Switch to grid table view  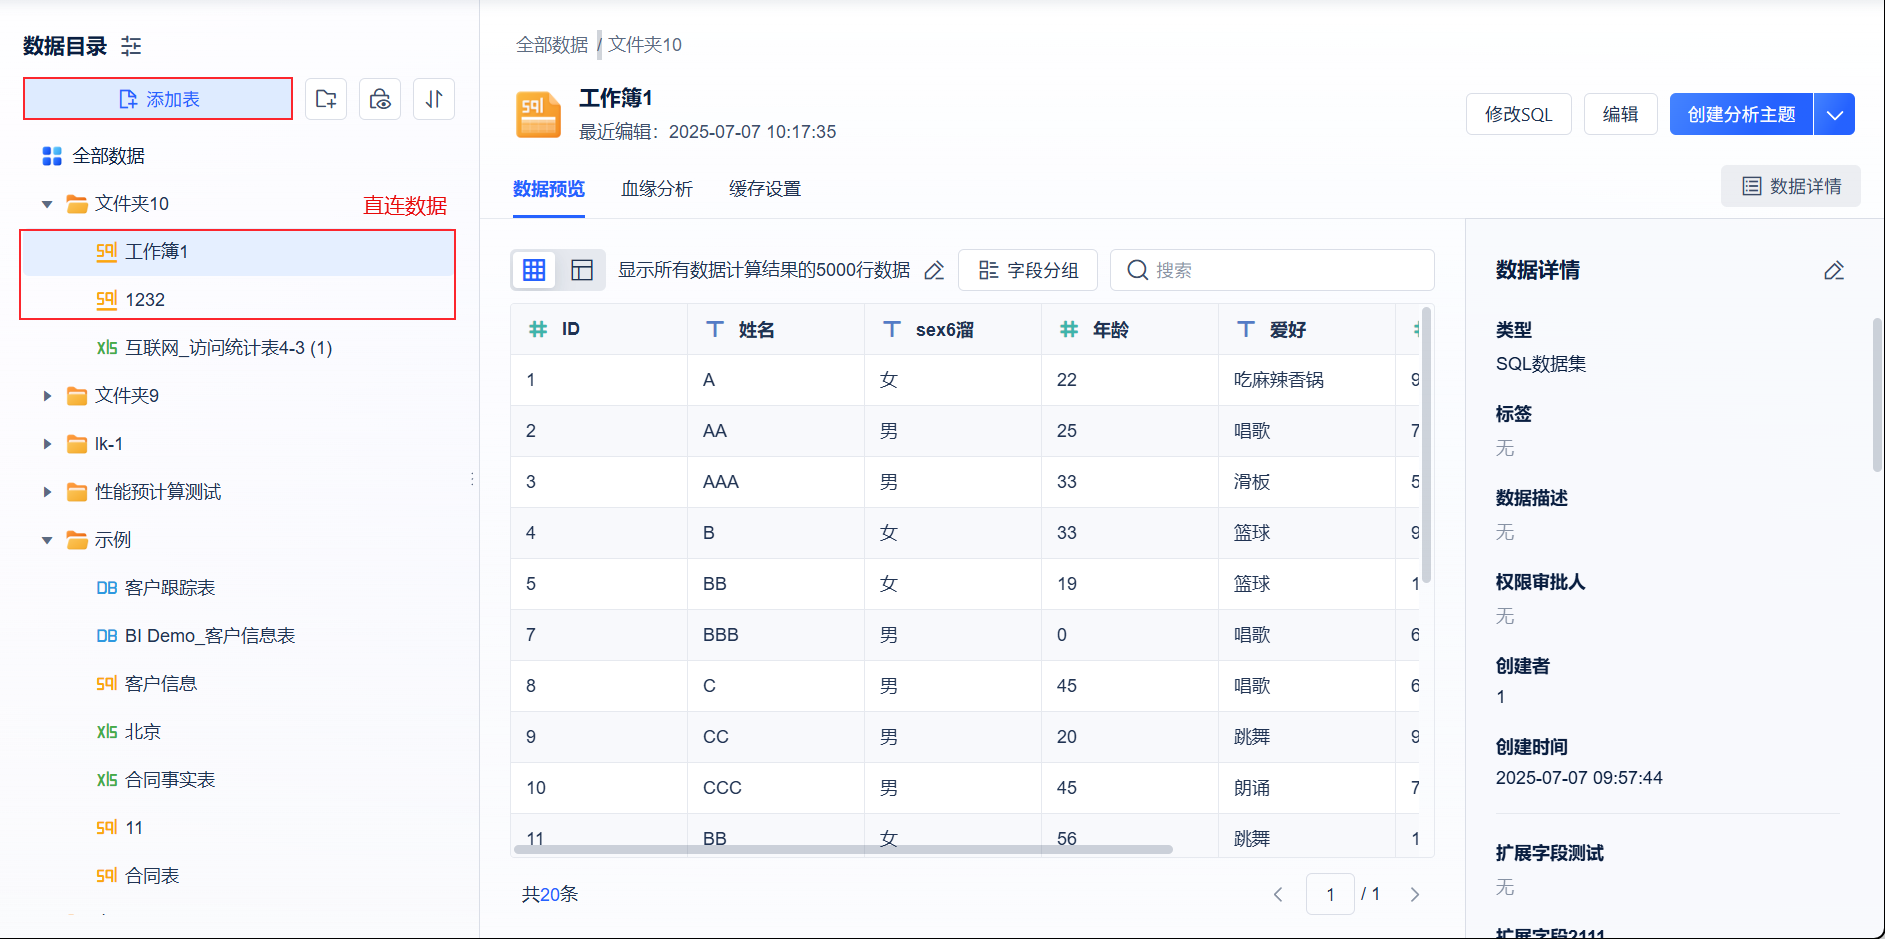click(534, 270)
